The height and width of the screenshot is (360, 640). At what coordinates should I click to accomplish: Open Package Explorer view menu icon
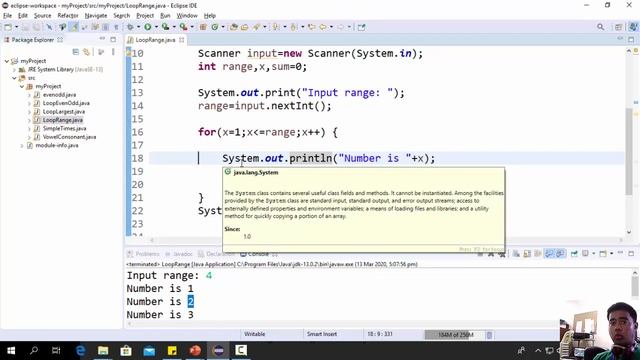[x=113, y=52]
